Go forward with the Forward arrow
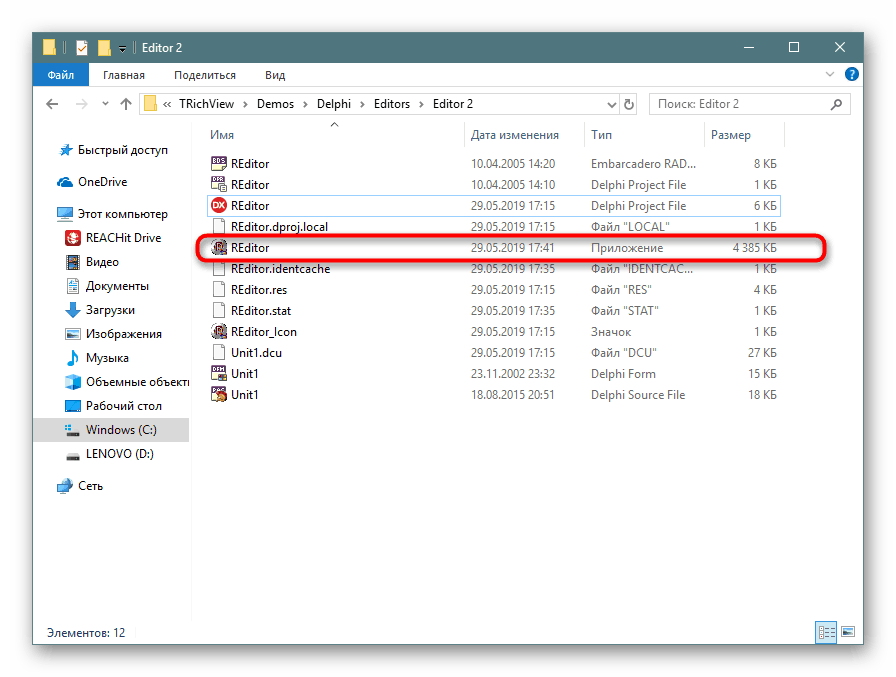This screenshot has height=677, width=896. click(82, 104)
